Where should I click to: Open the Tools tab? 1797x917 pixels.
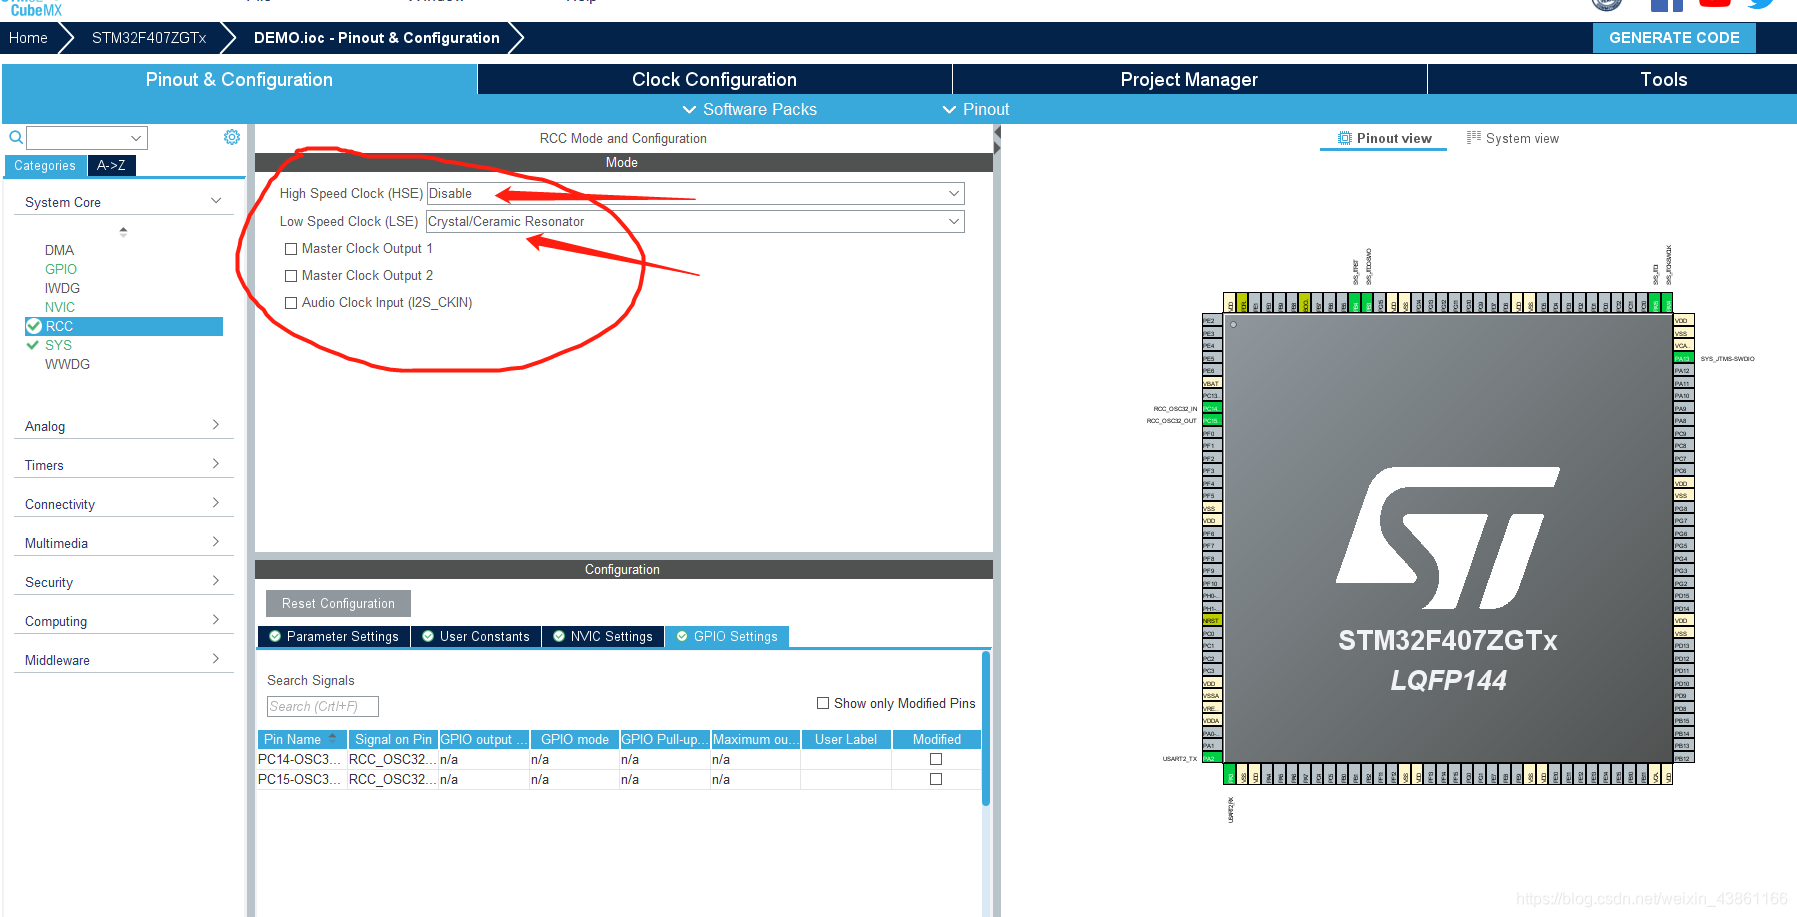[x=1663, y=79]
